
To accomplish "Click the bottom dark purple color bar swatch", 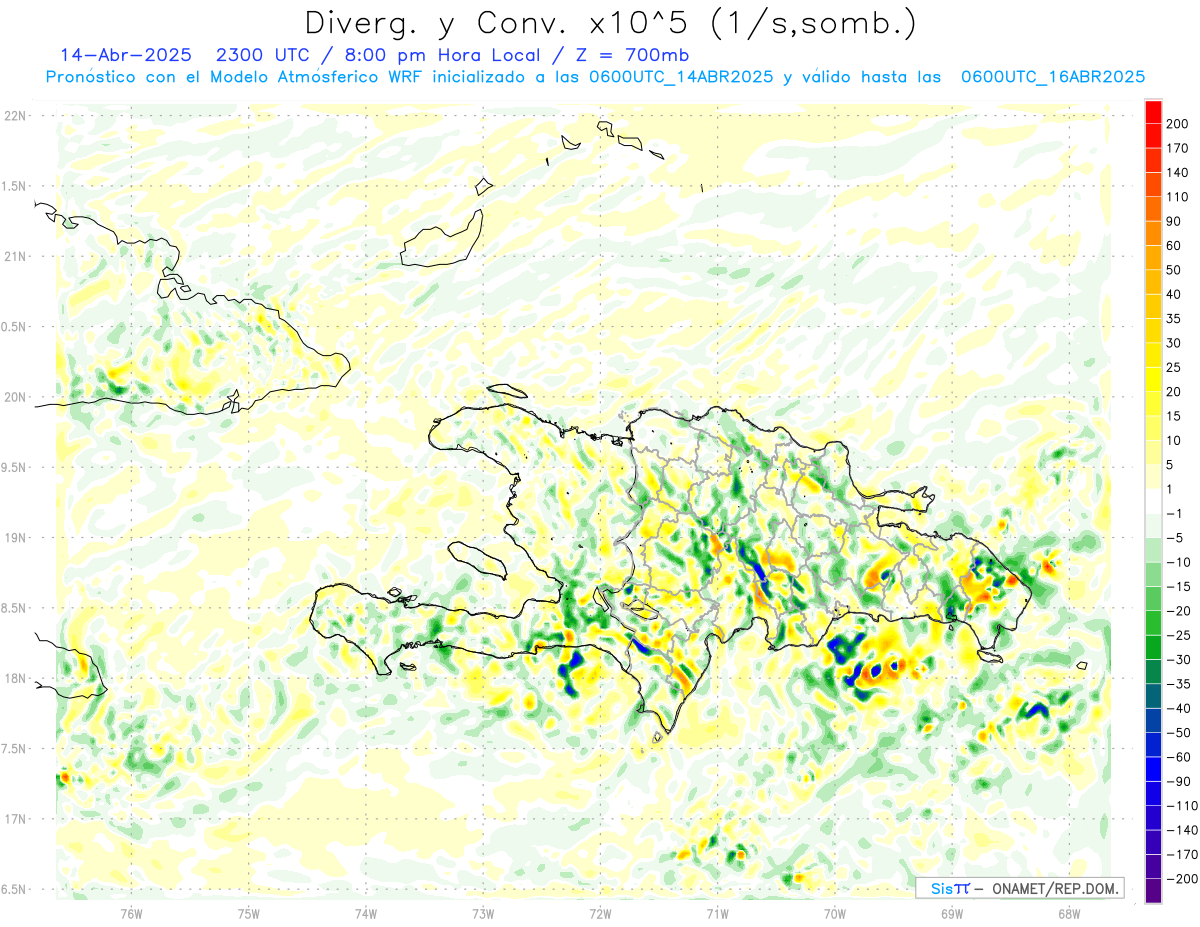I will click(1153, 890).
